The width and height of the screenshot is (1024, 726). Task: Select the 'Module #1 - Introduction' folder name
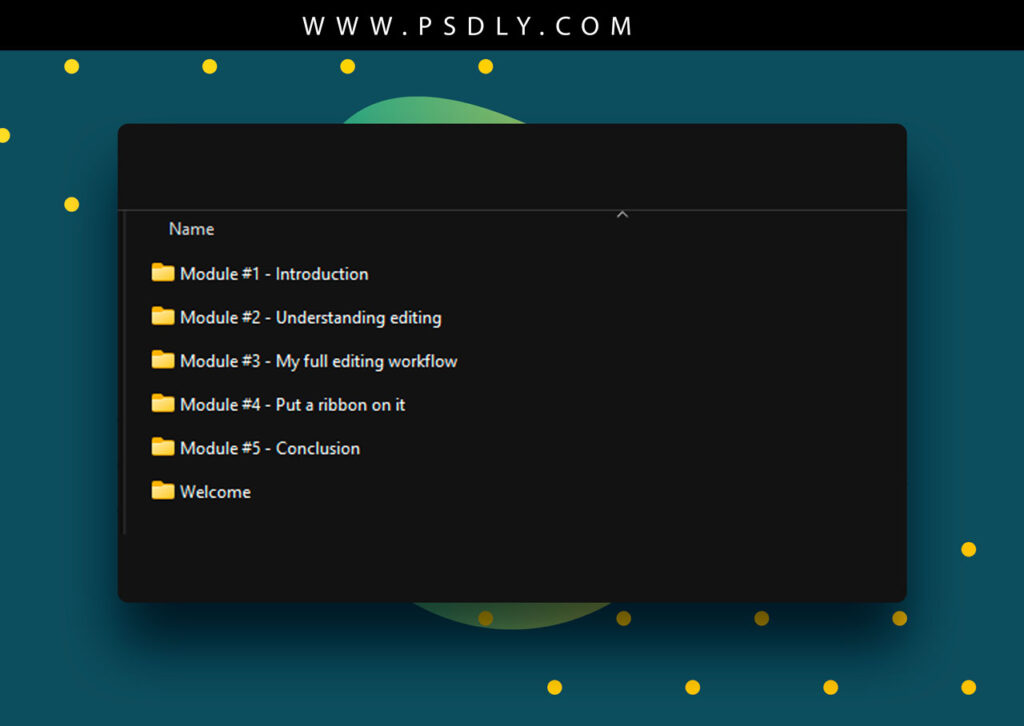(274, 274)
